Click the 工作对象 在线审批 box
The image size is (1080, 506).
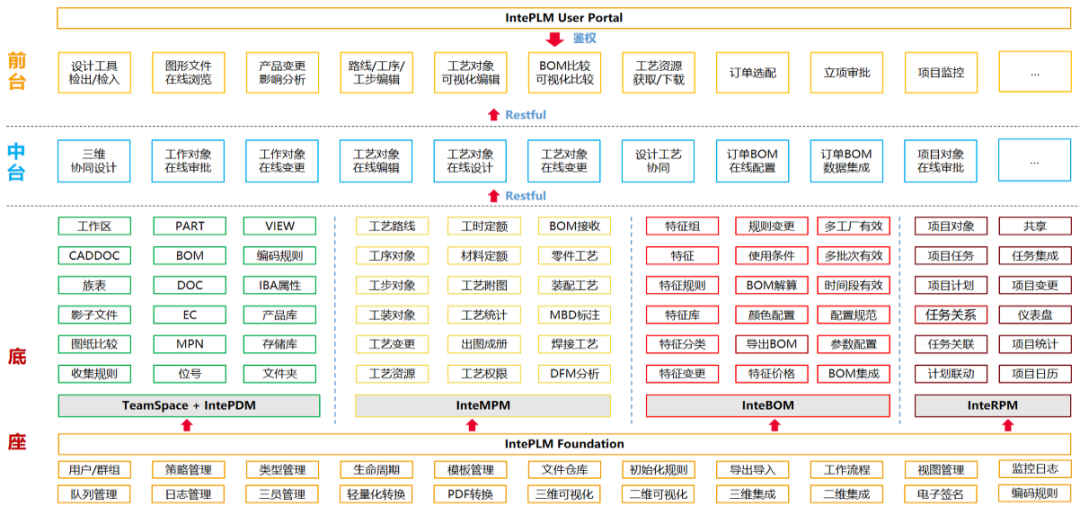tap(188, 161)
